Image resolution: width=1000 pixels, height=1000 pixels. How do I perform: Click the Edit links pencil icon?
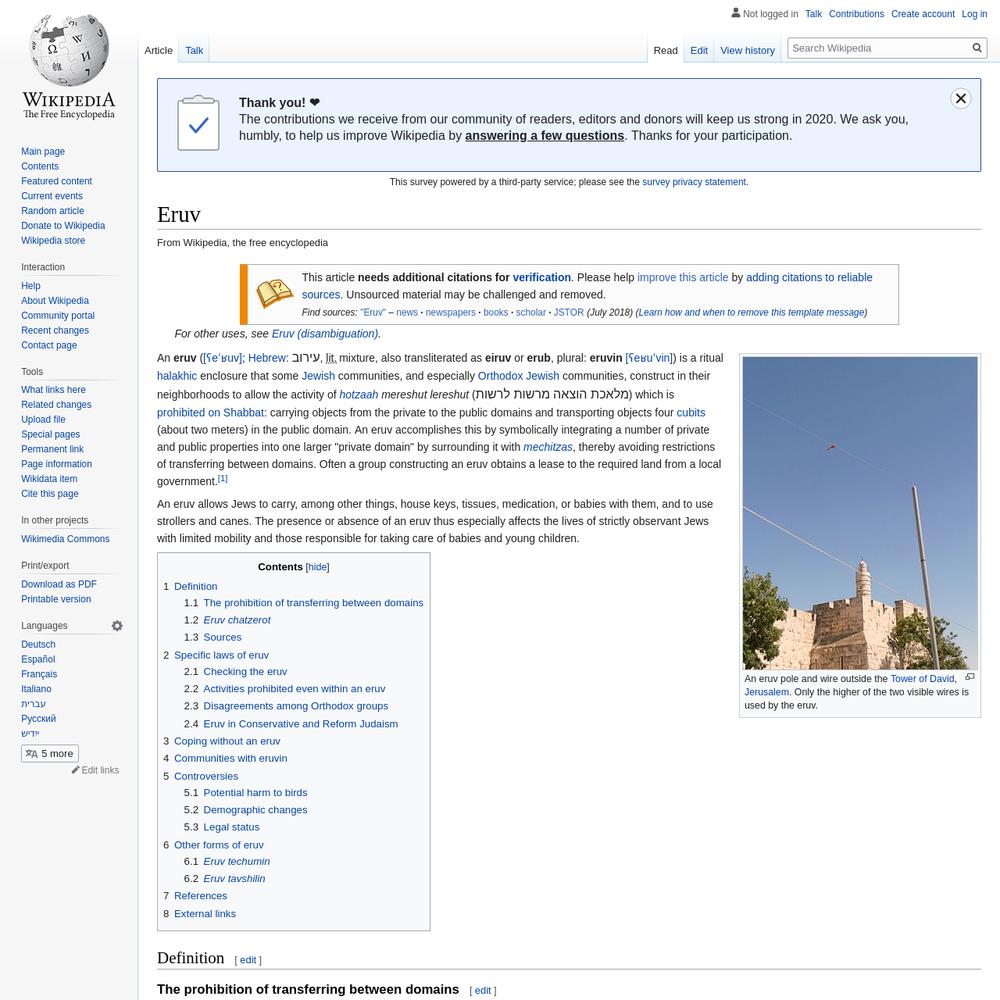coord(75,770)
